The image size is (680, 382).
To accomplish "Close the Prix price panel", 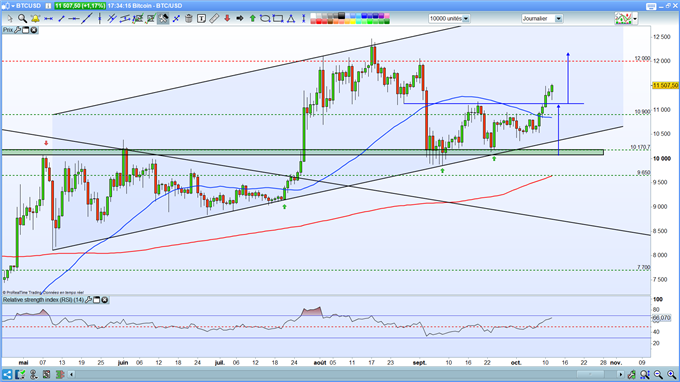I will (34, 30).
